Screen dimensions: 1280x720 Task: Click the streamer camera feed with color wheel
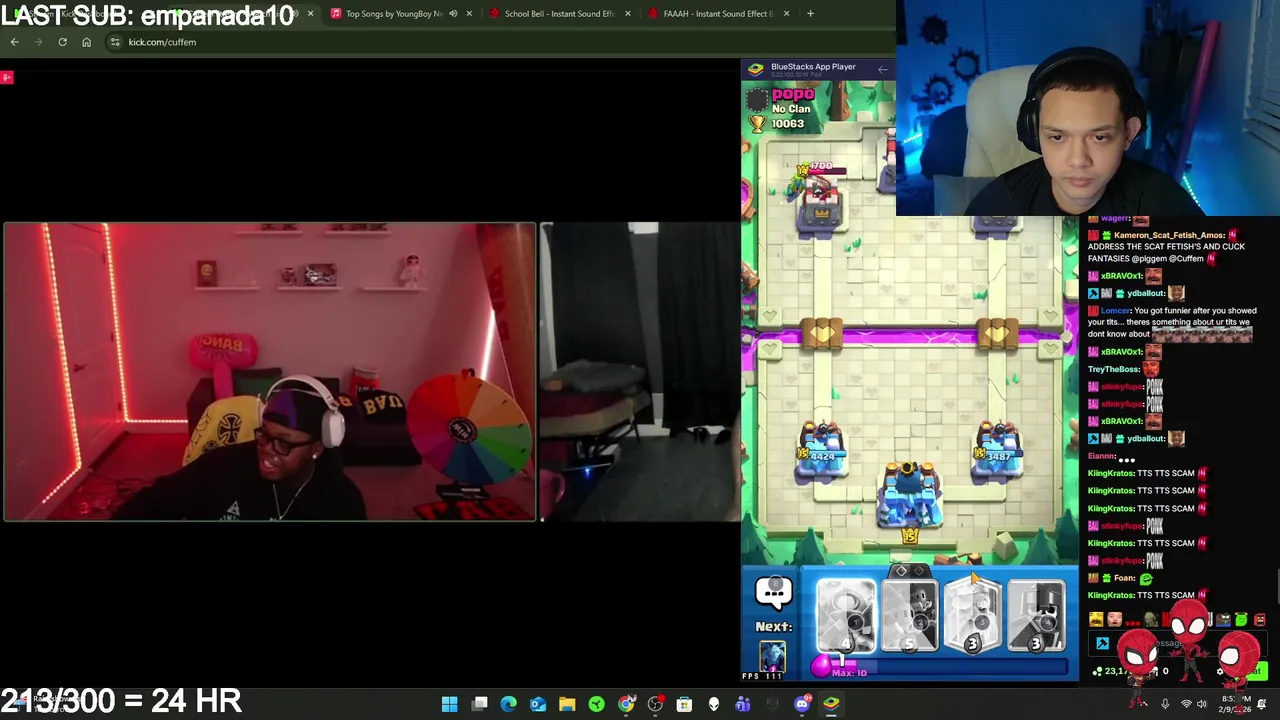tap(270, 372)
